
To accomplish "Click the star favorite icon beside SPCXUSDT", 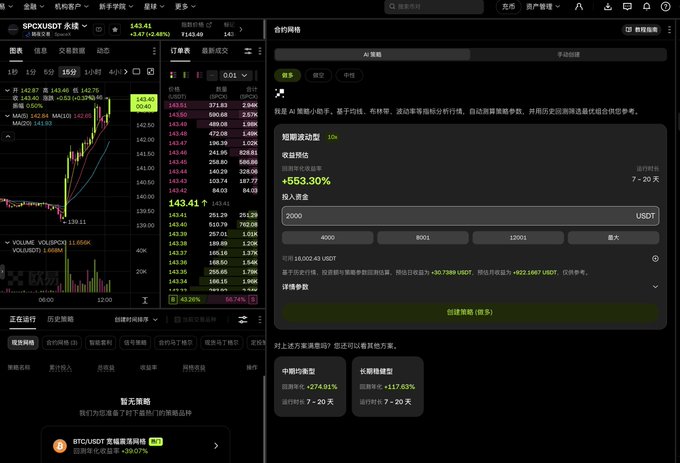I will [115, 29].
